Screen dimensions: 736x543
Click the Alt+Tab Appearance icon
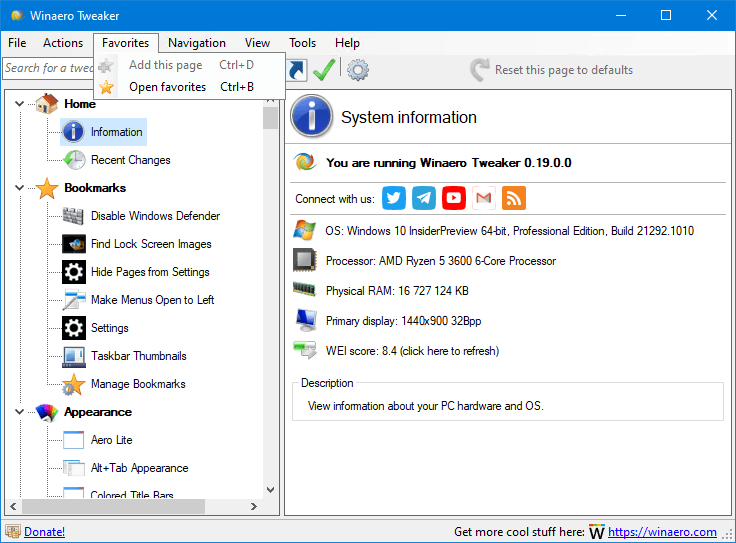(x=74, y=468)
